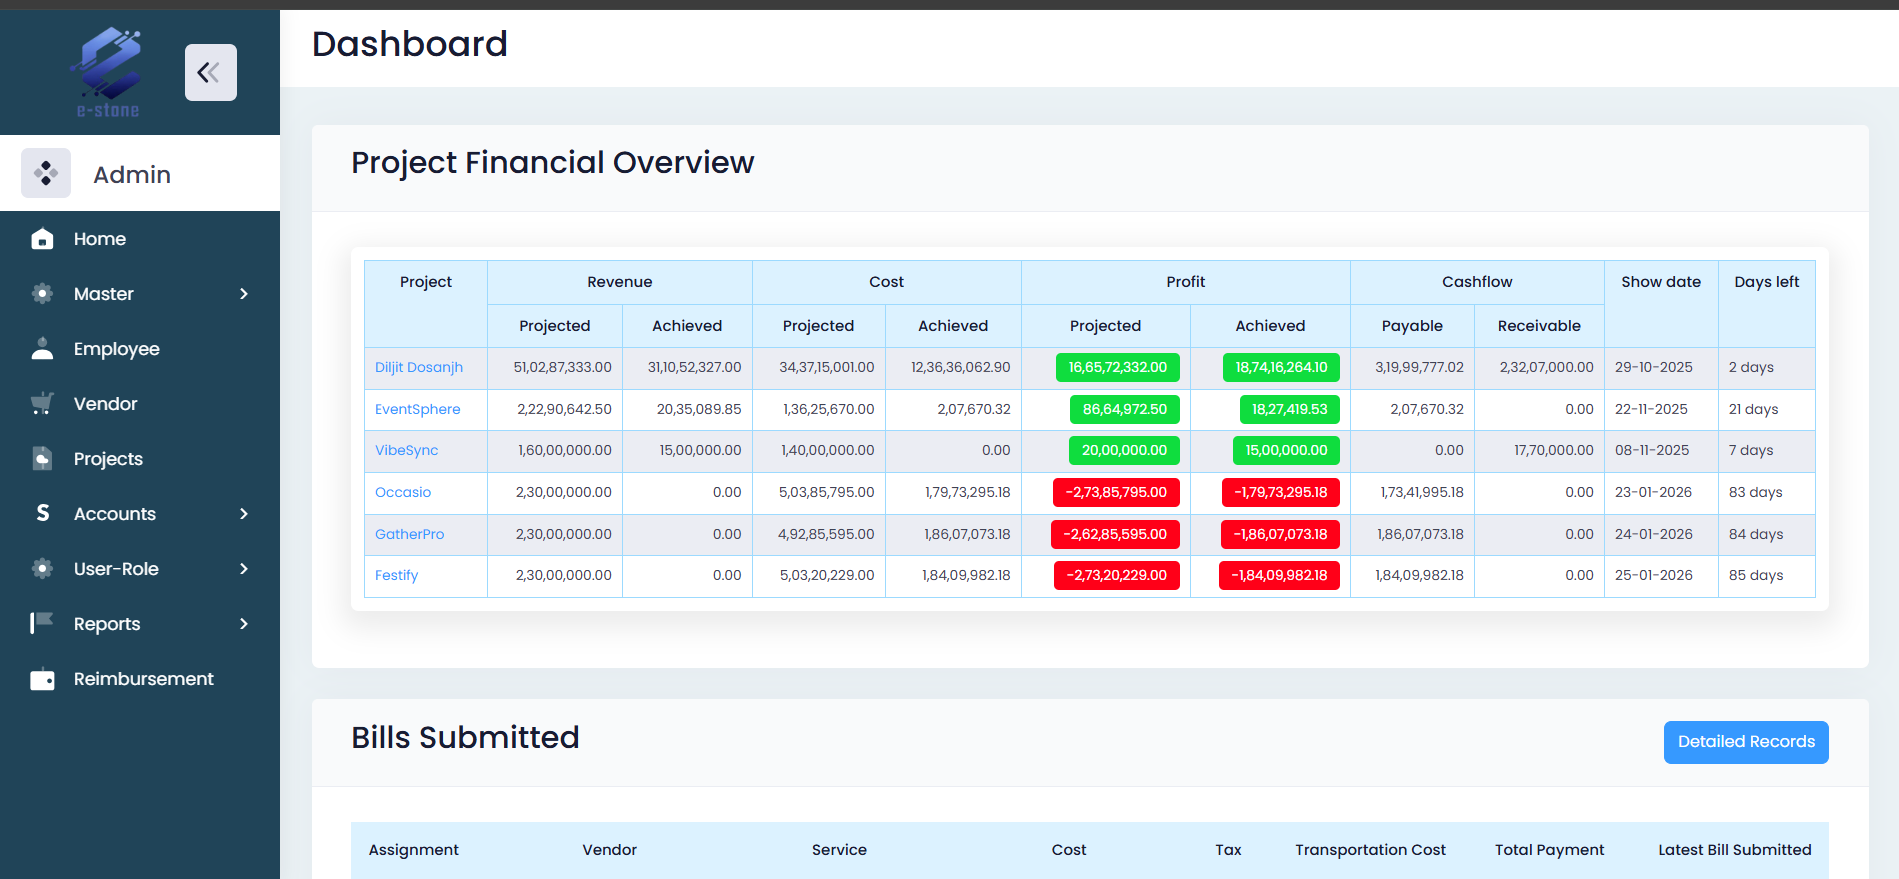Click the Vendor cart icon
The height and width of the screenshot is (879, 1899).
(42, 404)
